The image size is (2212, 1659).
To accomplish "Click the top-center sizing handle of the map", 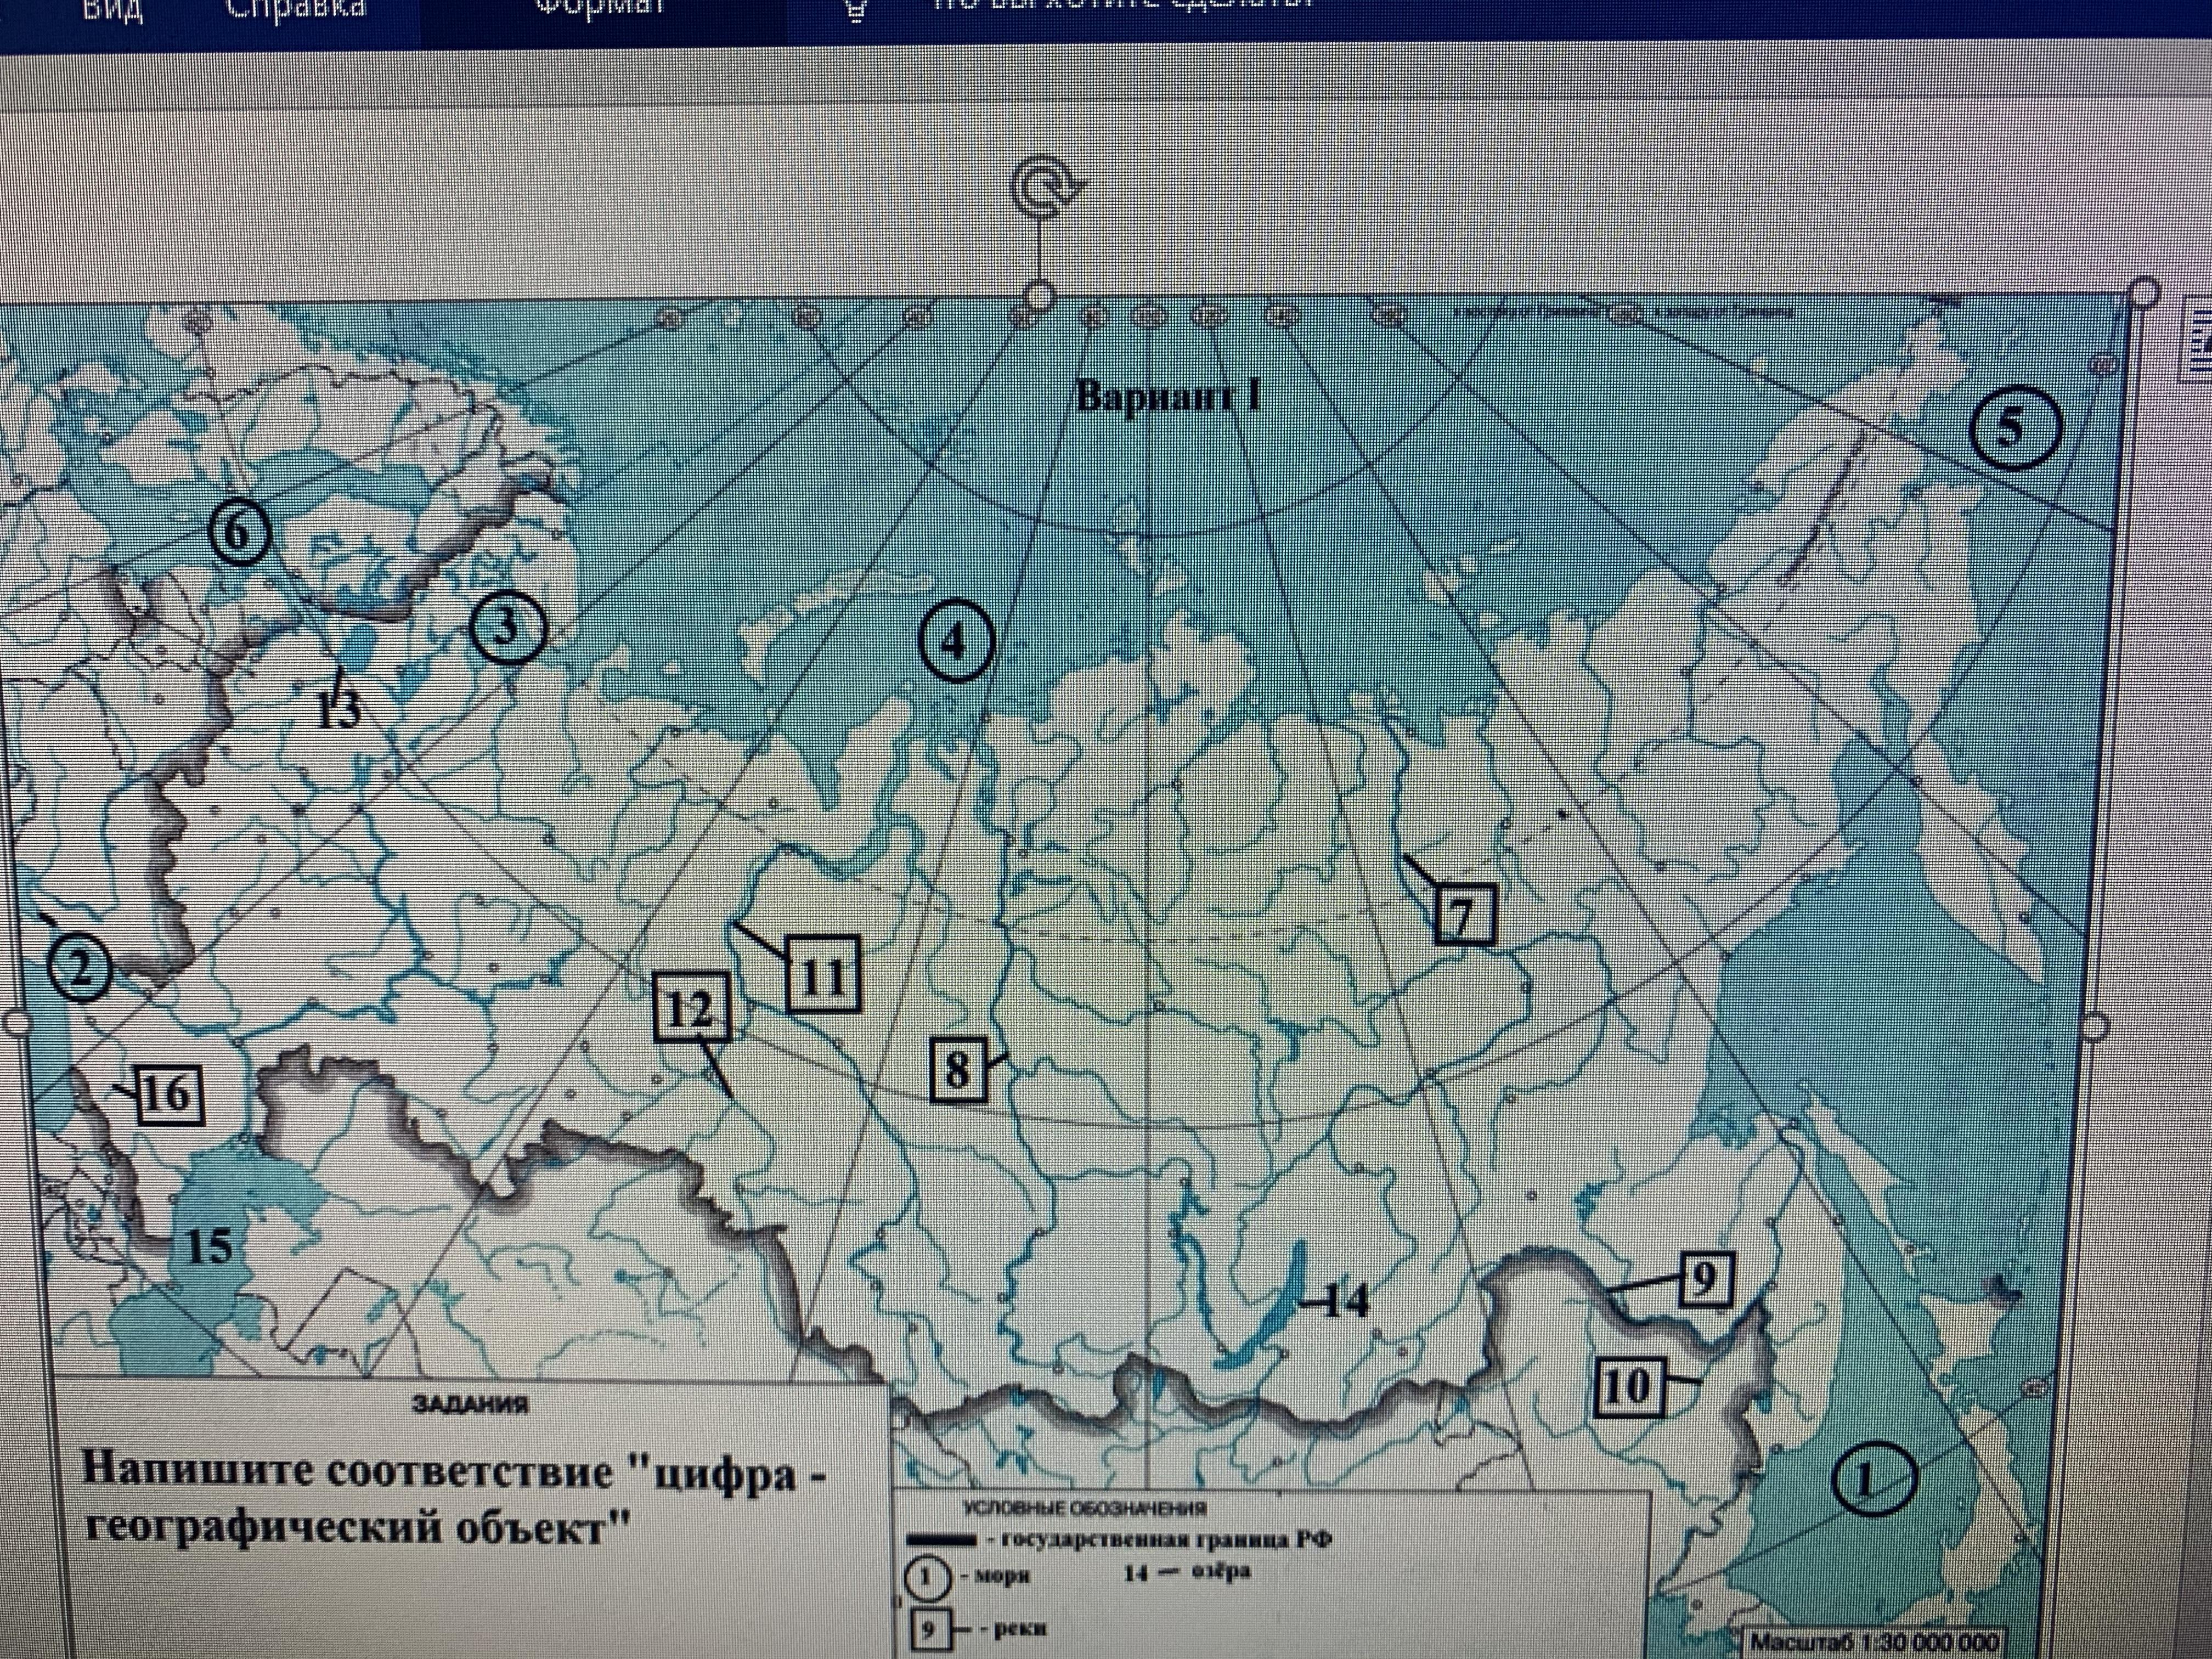I will (x=1040, y=295).
